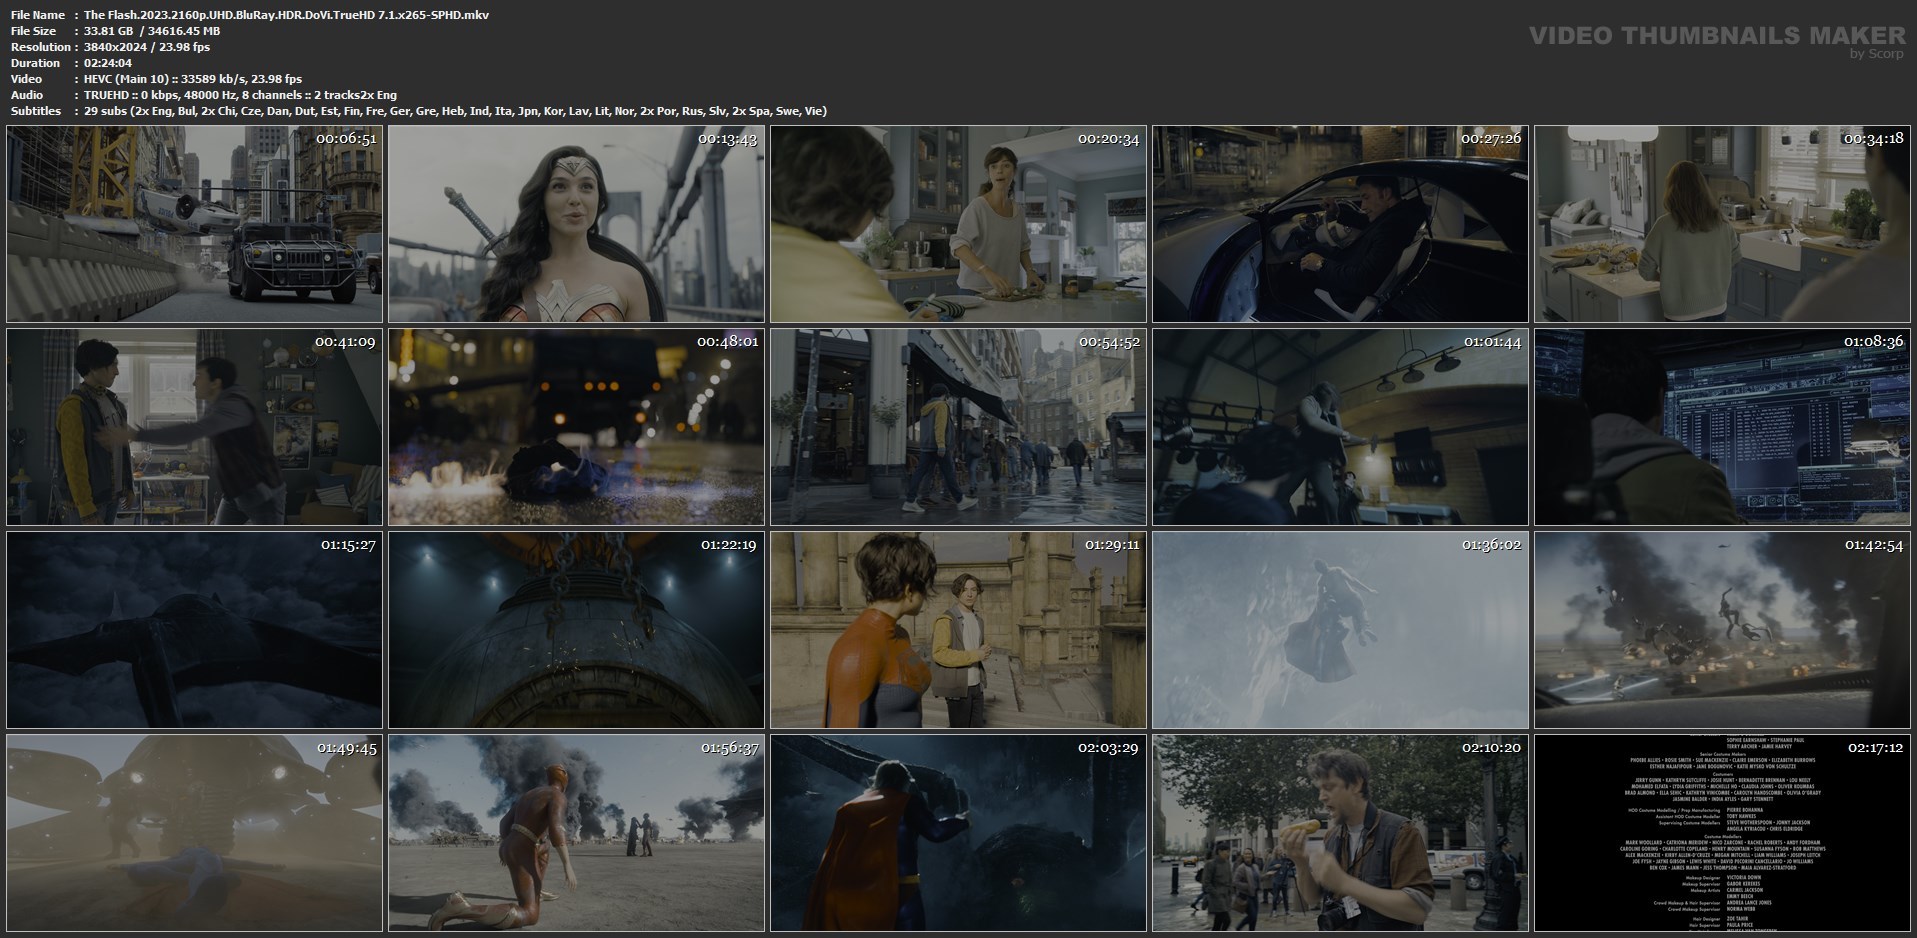Viewport: 1917px width, 938px height.
Task: Click the 'Duration' label
Action: tap(36, 63)
